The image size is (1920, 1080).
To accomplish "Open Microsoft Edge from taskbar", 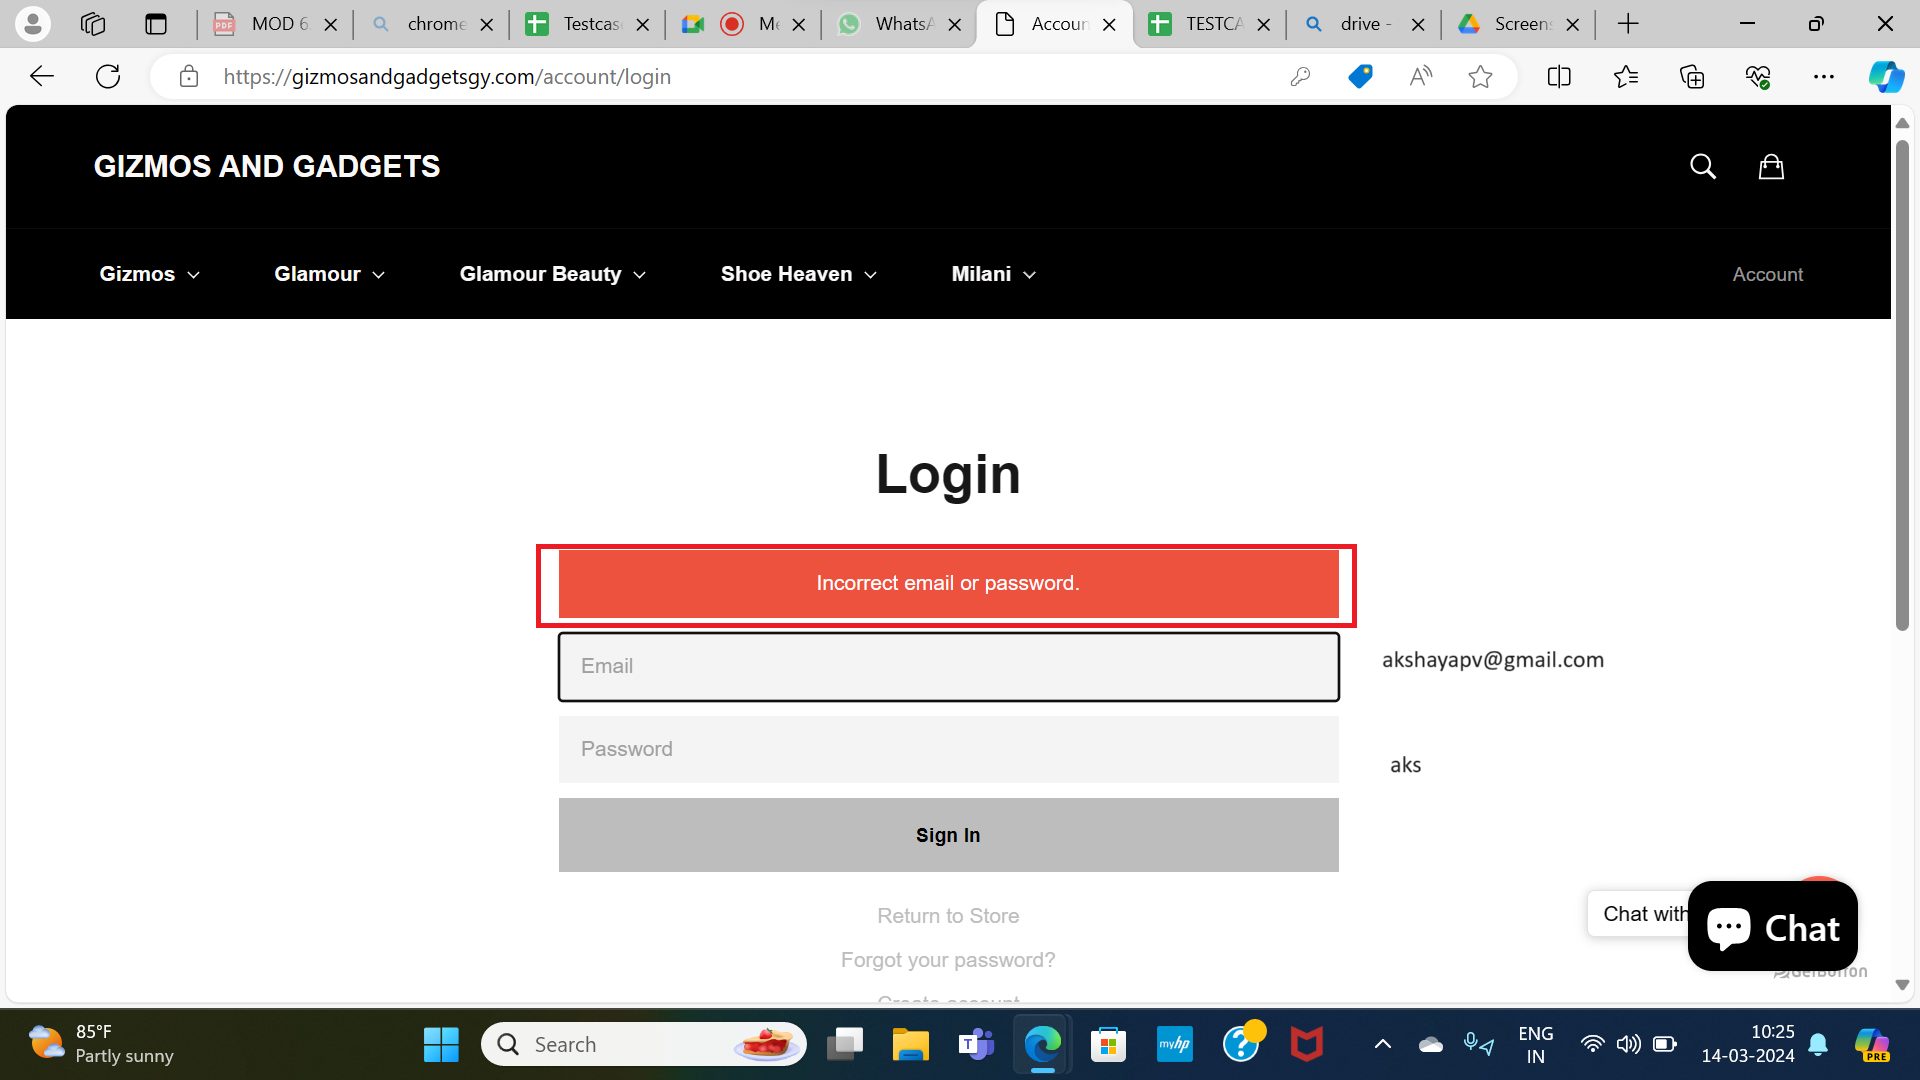I will [1042, 1045].
